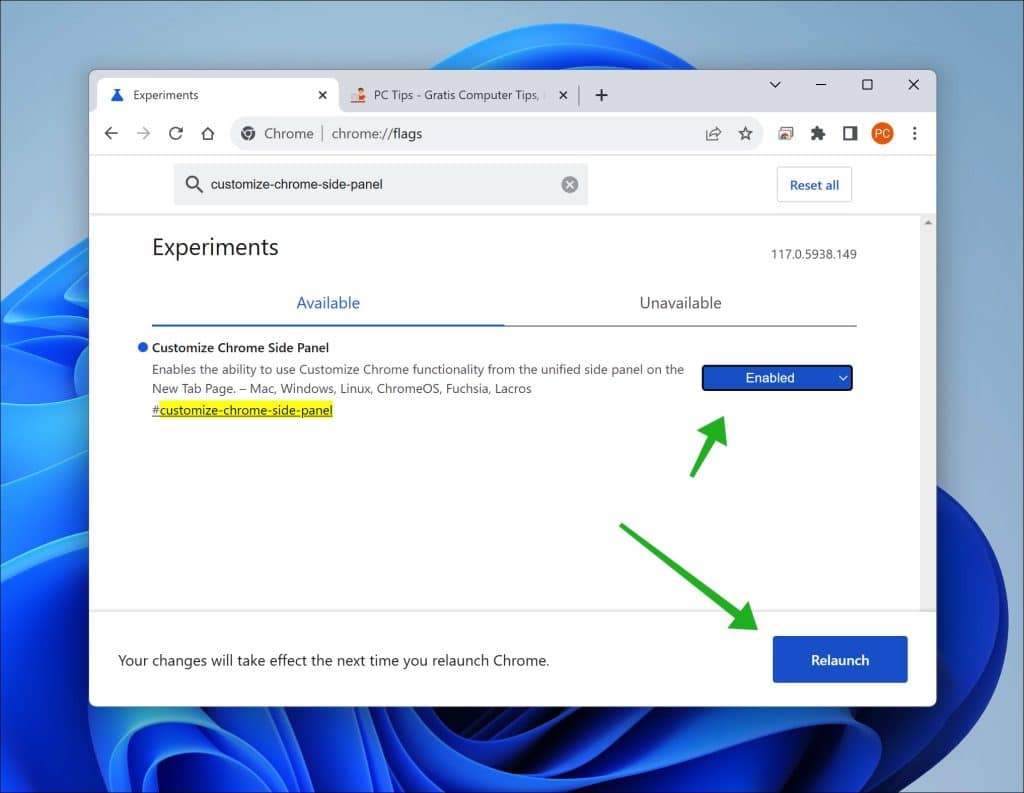The width and height of the screenshot is (1024, 793).
Task: Reload the chrome://flags page
Action: [176, 133]
